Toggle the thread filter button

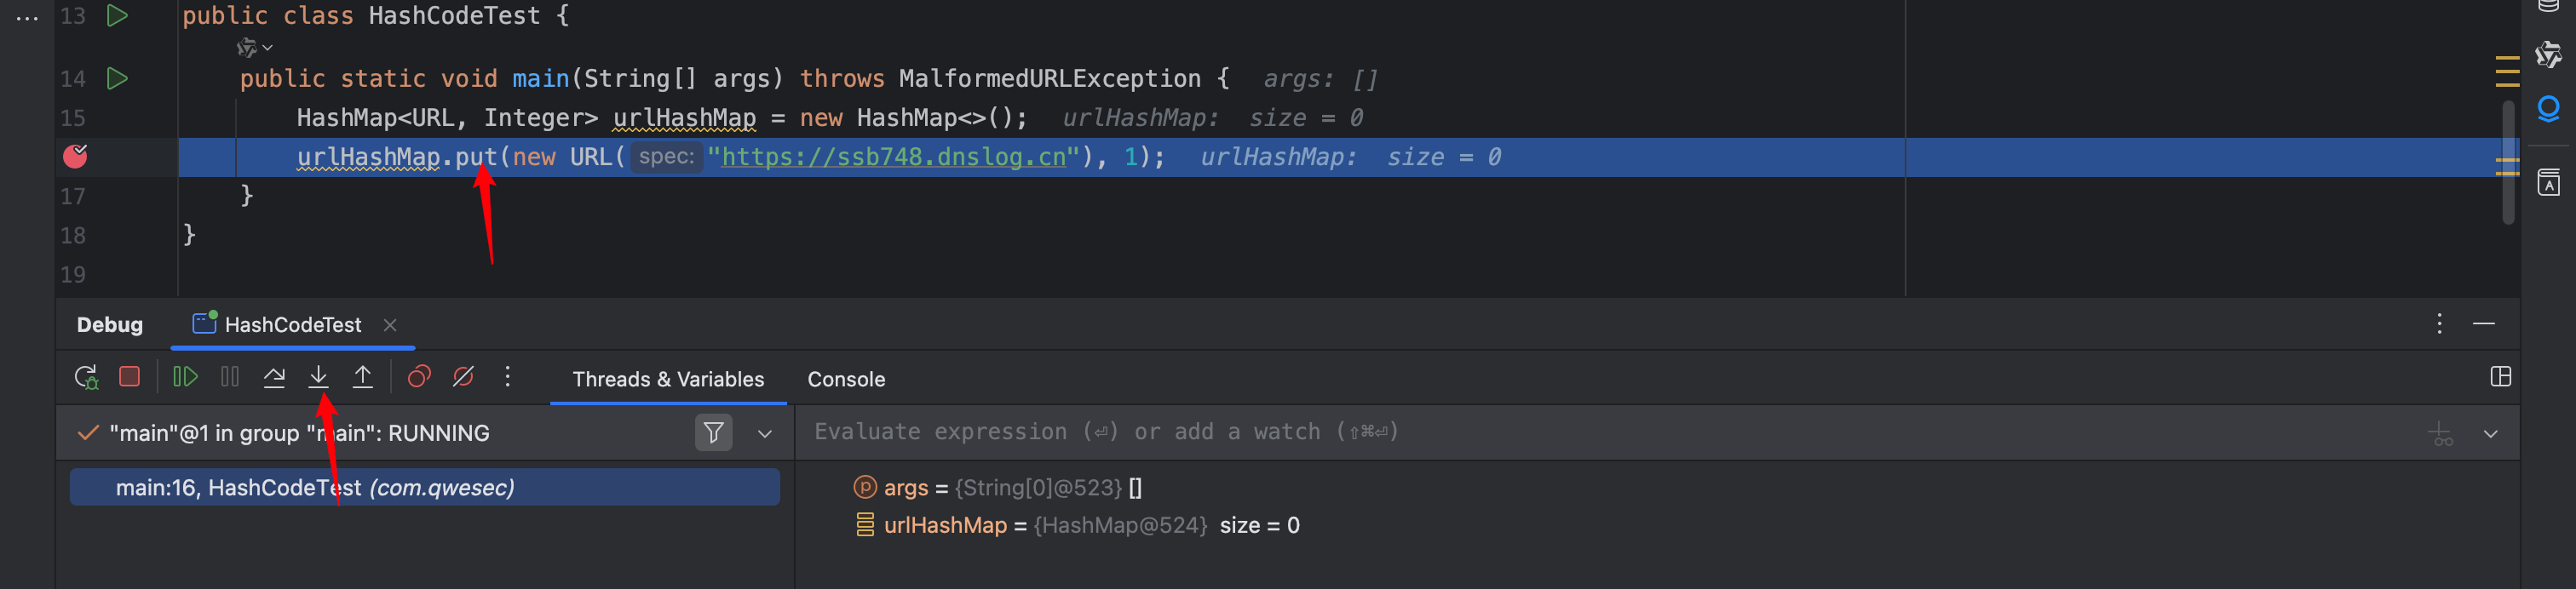point(713,433)
